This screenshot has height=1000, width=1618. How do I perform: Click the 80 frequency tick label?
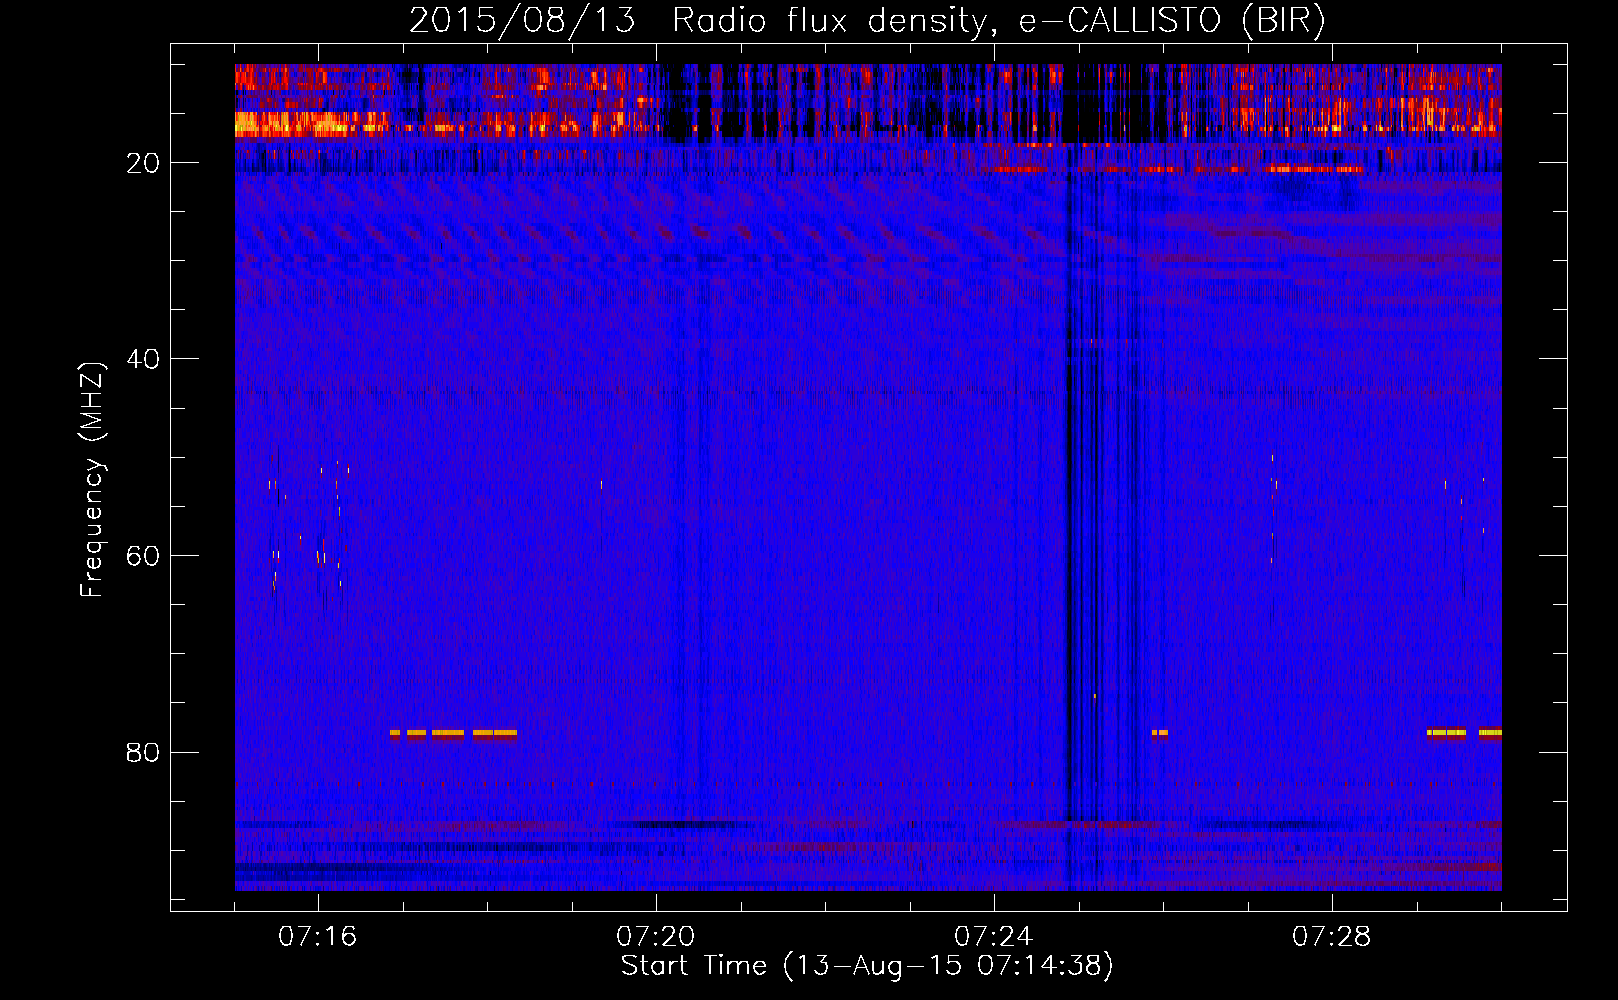(143, 752)
